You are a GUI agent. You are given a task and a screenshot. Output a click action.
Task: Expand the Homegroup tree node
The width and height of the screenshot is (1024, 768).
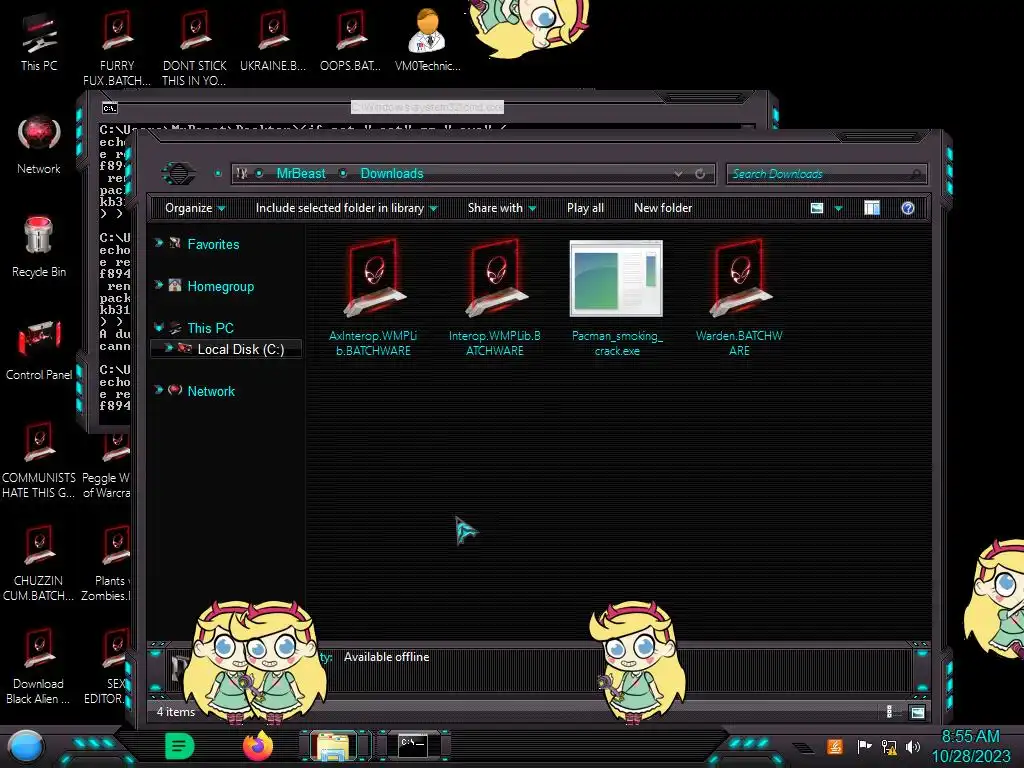159,285
